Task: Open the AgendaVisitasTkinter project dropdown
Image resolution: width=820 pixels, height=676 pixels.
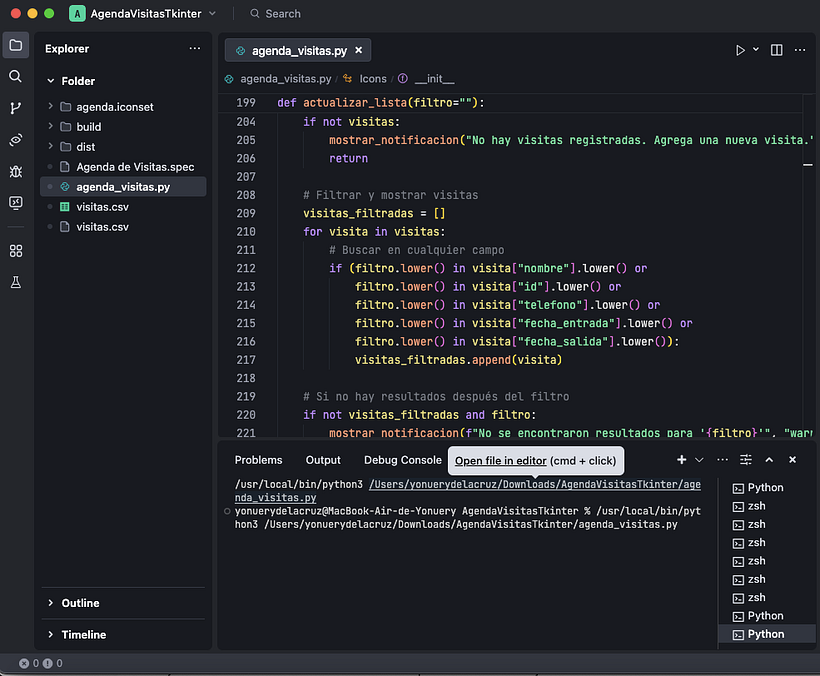Action: [x=212, y=14]
